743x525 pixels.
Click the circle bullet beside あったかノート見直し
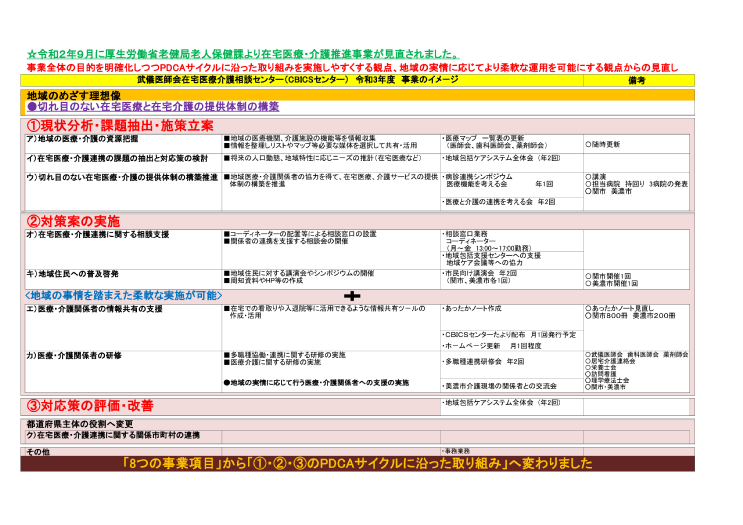click(588, 308)
